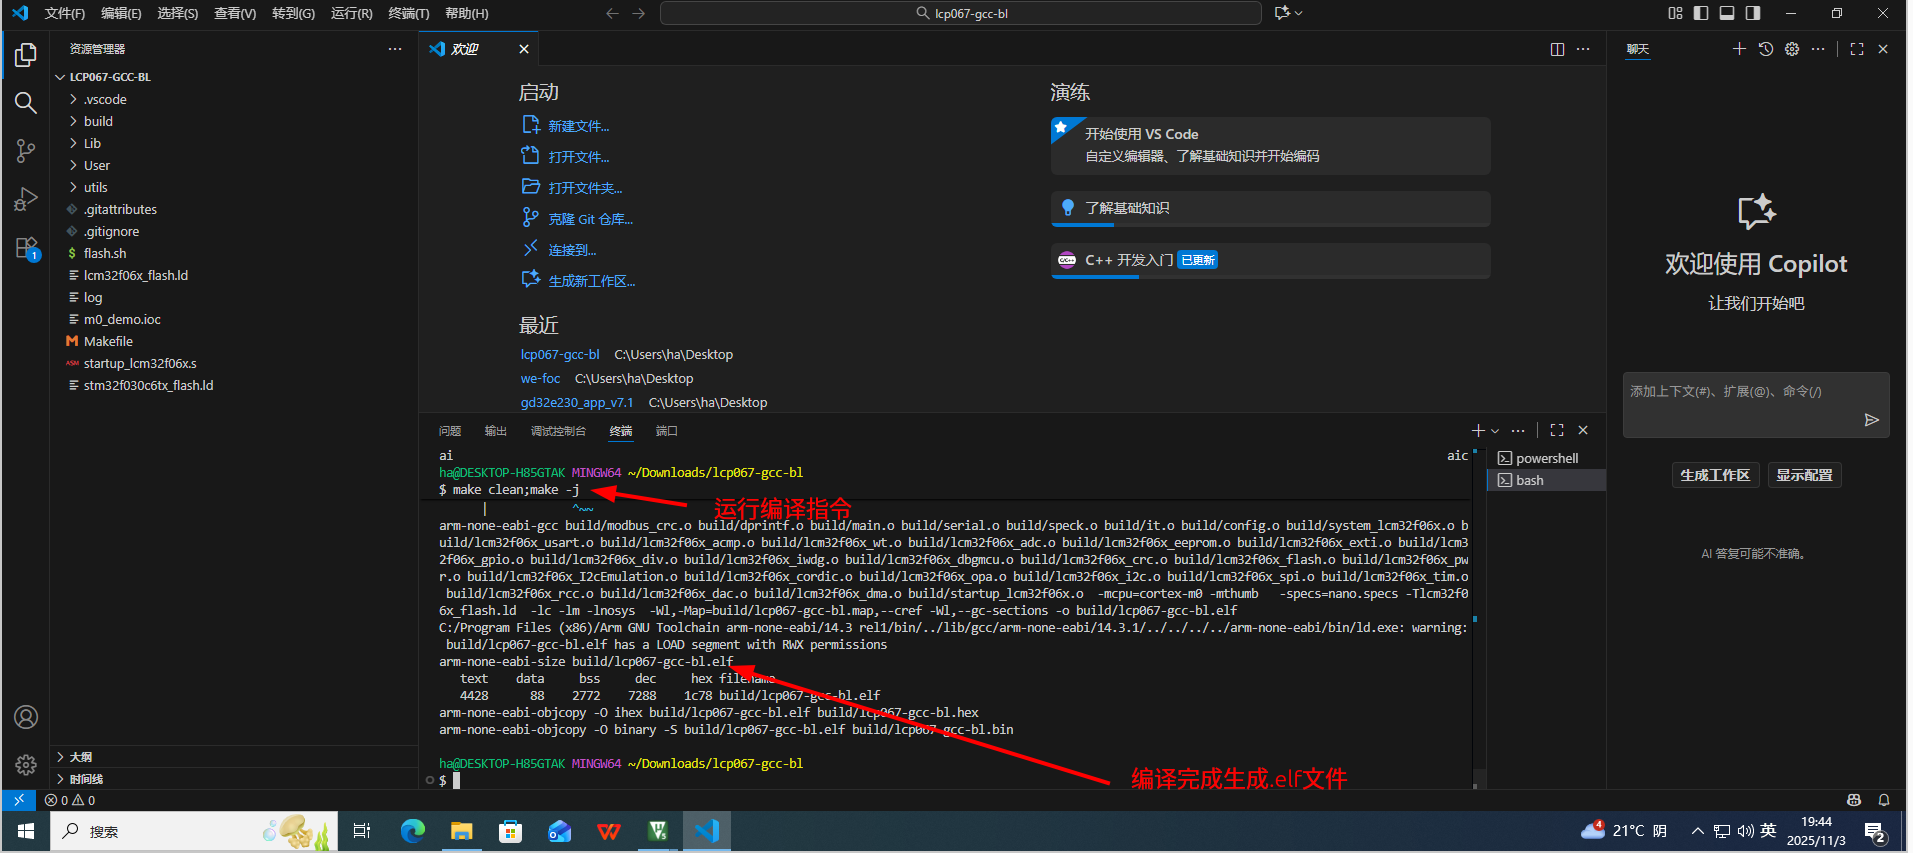Split the editor to the right

pos(1557,49)
